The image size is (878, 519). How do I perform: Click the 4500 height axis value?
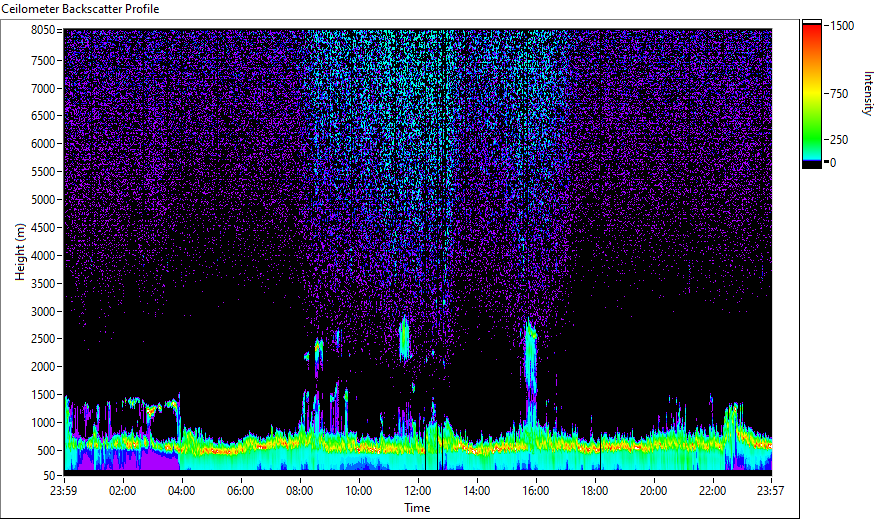click(43, 228)
